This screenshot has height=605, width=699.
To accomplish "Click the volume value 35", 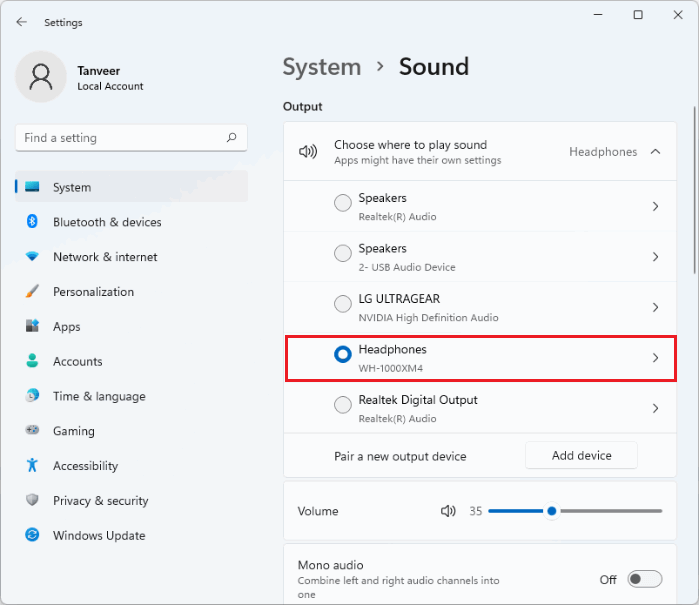I will coord(475,511).
